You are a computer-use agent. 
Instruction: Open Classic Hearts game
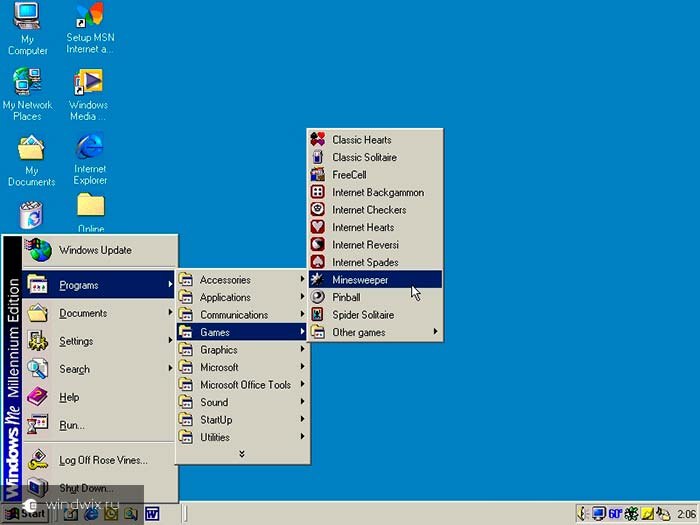(x=375, y=140)
